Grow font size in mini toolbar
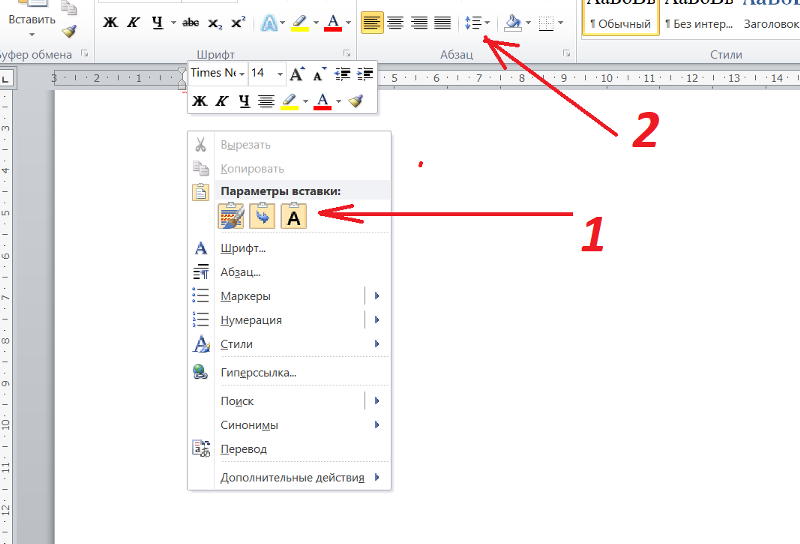The width and height of the screenshot is (800, 544). click(297, 74)
